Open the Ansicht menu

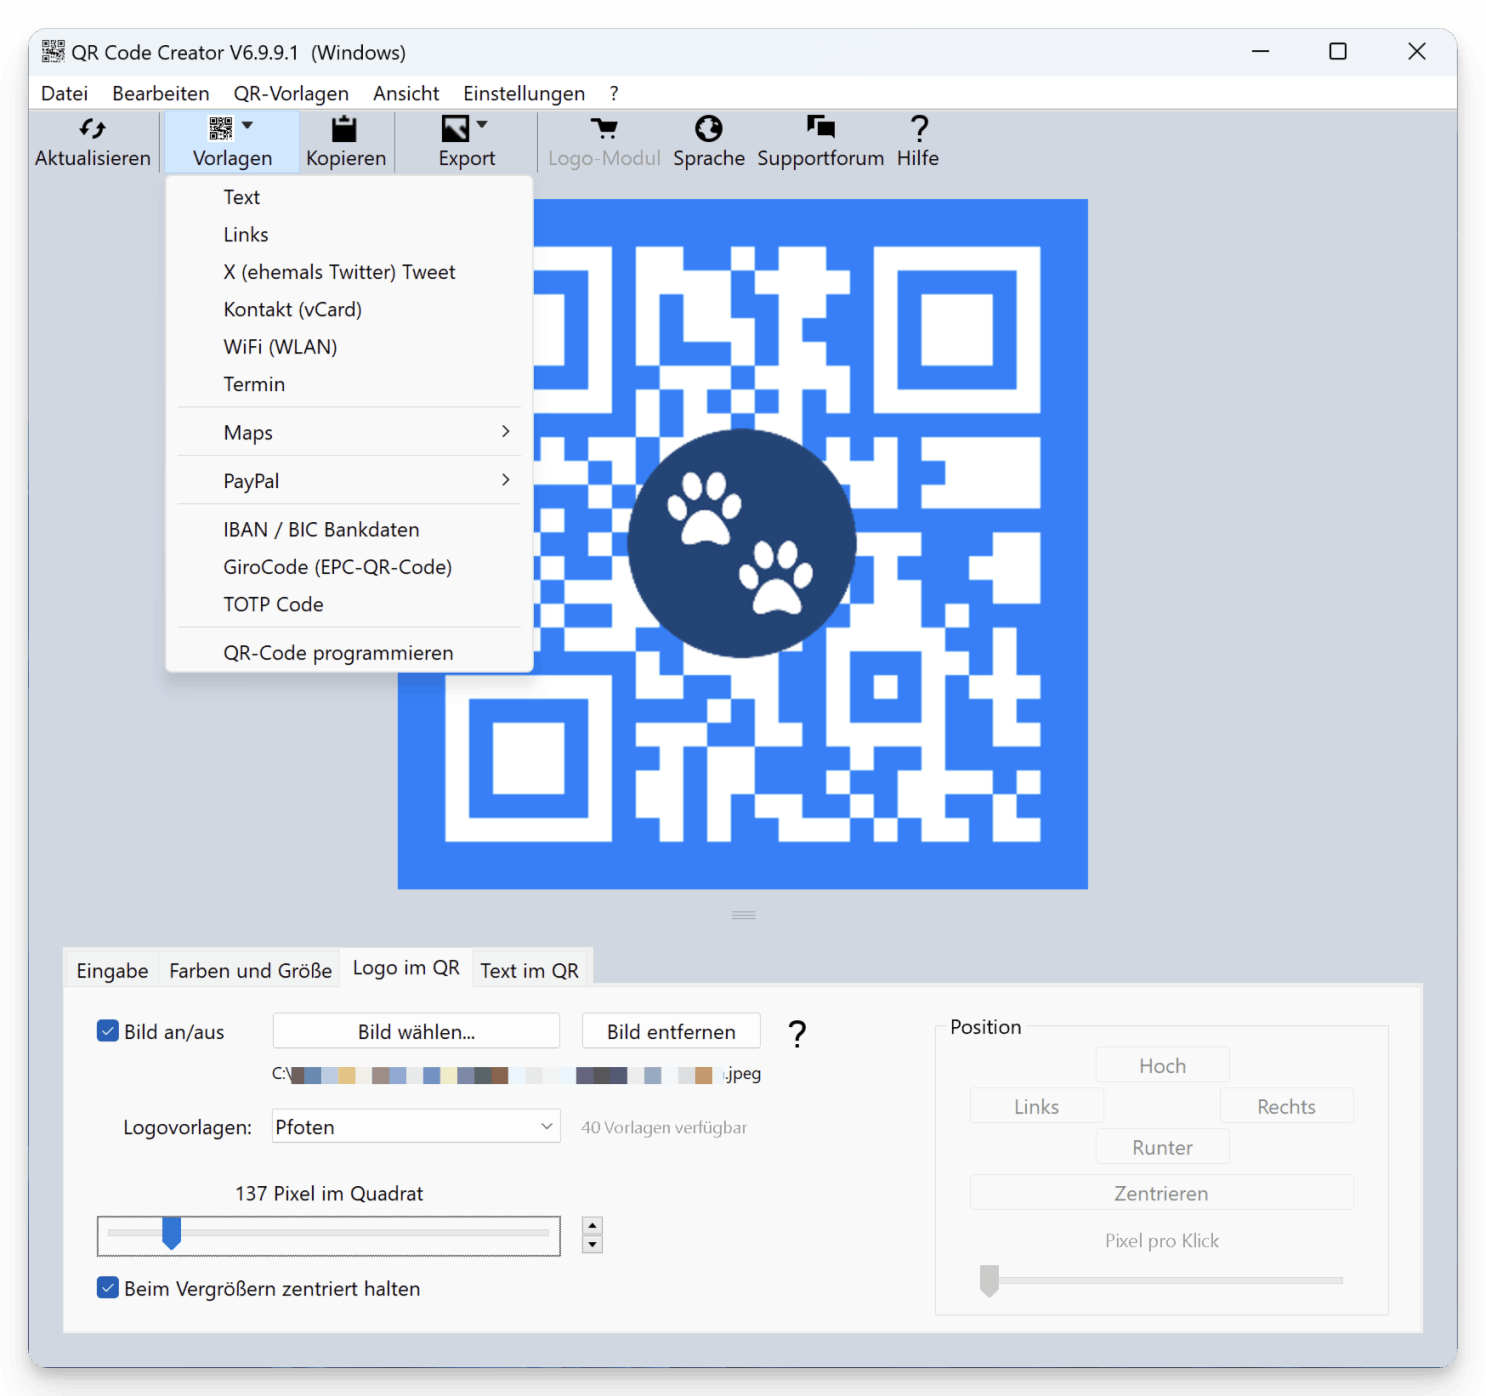[x=406, y=93]
